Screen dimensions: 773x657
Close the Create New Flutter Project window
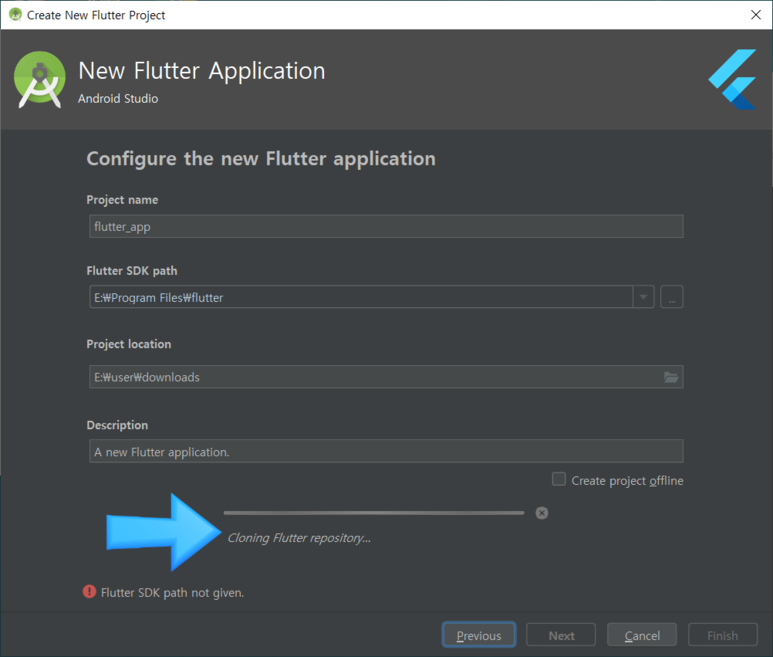[756, 15]
